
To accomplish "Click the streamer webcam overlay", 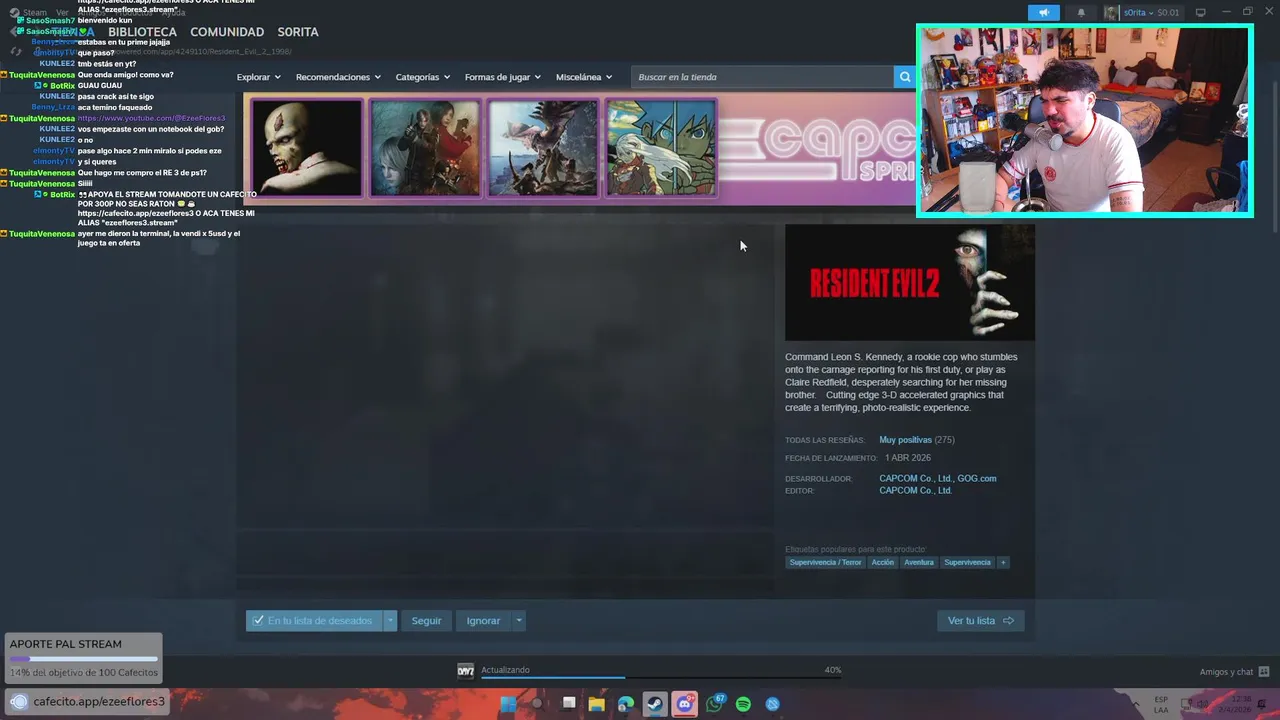I will tap(1085, 120).
